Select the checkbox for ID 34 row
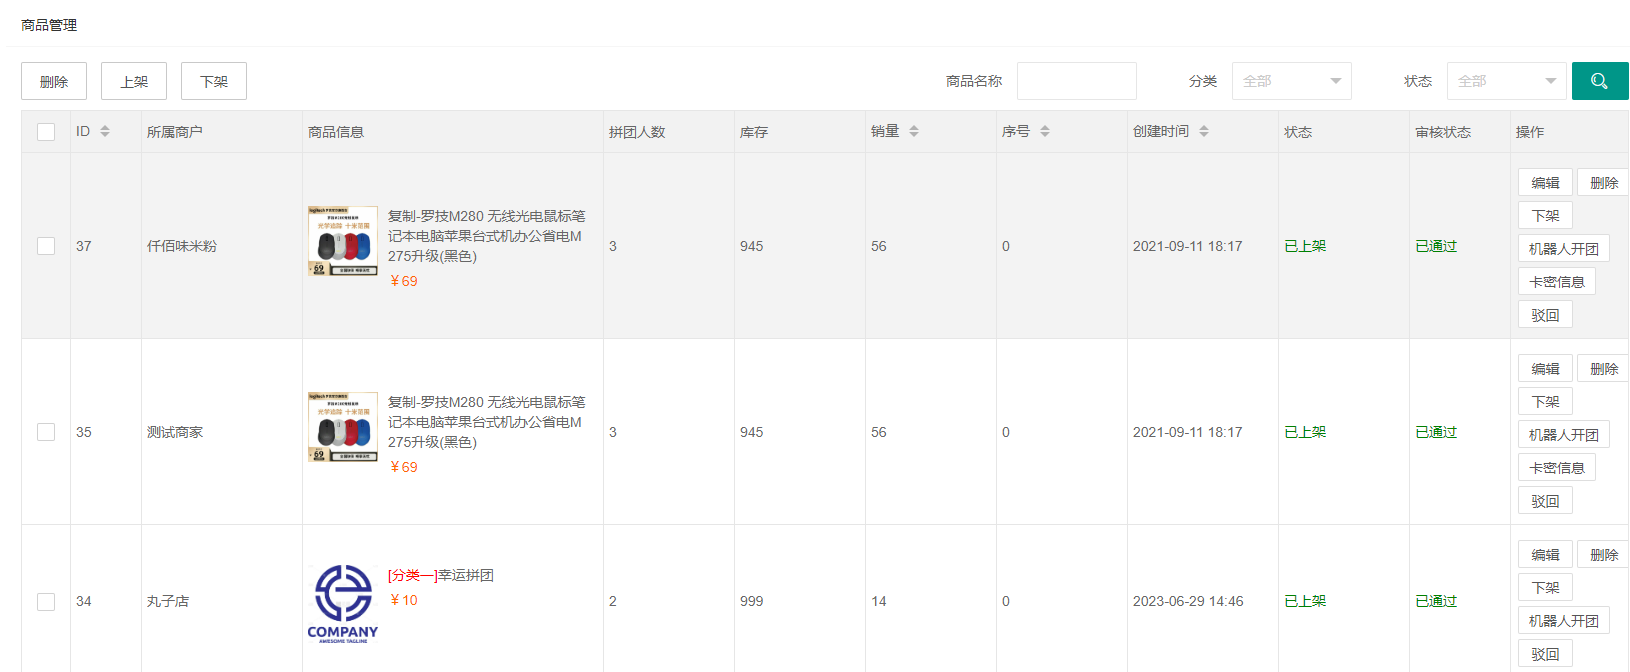The height and width of the screenshot is (672, 1630). coord(46,601)
